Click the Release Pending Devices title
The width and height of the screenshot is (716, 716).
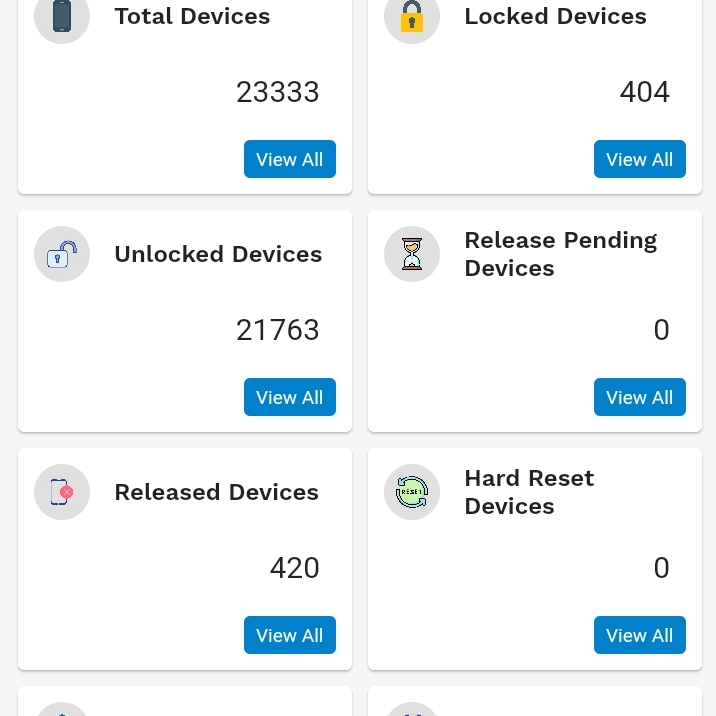coord(560,254)
